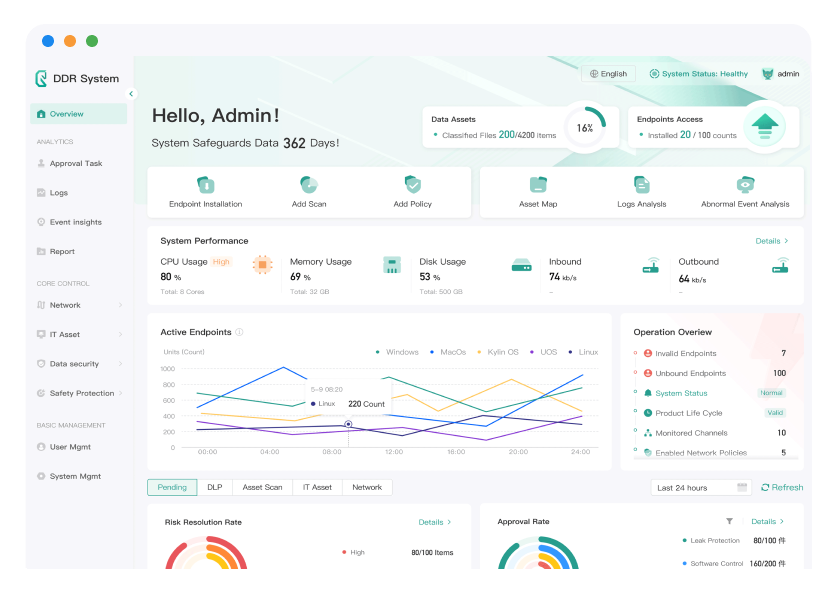
Task: Click the Approval Rate filter icon
Action: click(729, 521)
